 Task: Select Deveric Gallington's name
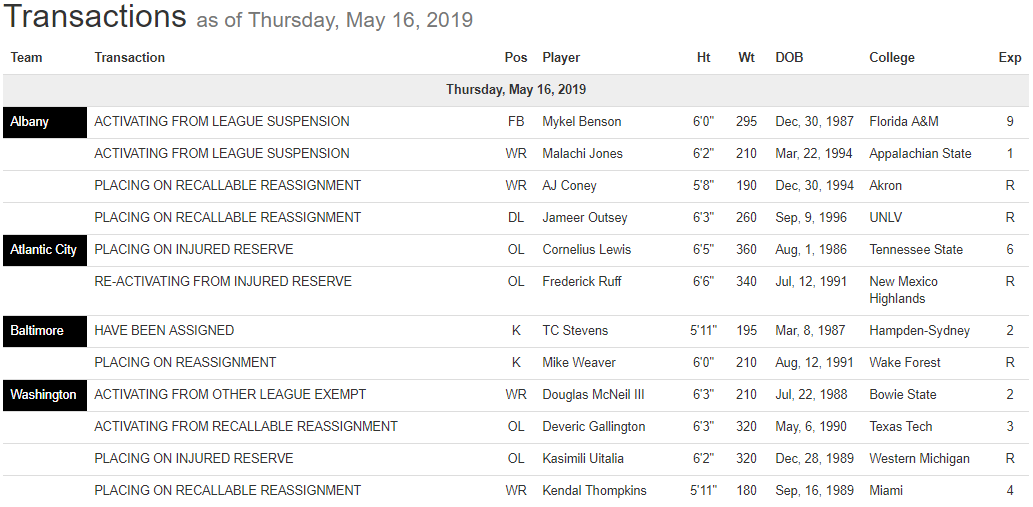click(594, 427)
